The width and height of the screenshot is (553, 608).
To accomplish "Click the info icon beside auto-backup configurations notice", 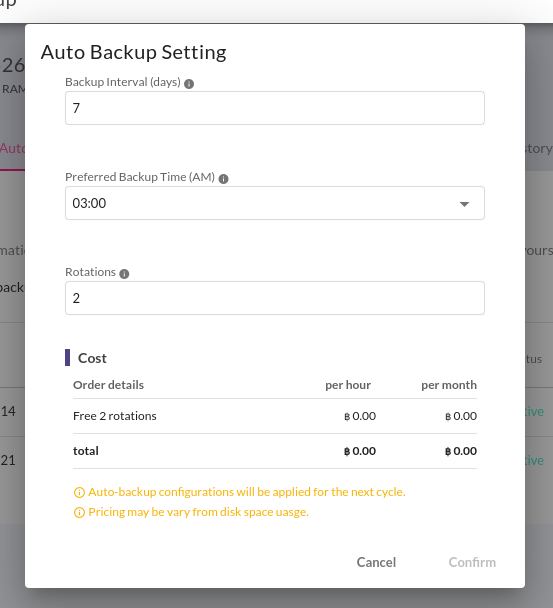I will pos(79,492).
